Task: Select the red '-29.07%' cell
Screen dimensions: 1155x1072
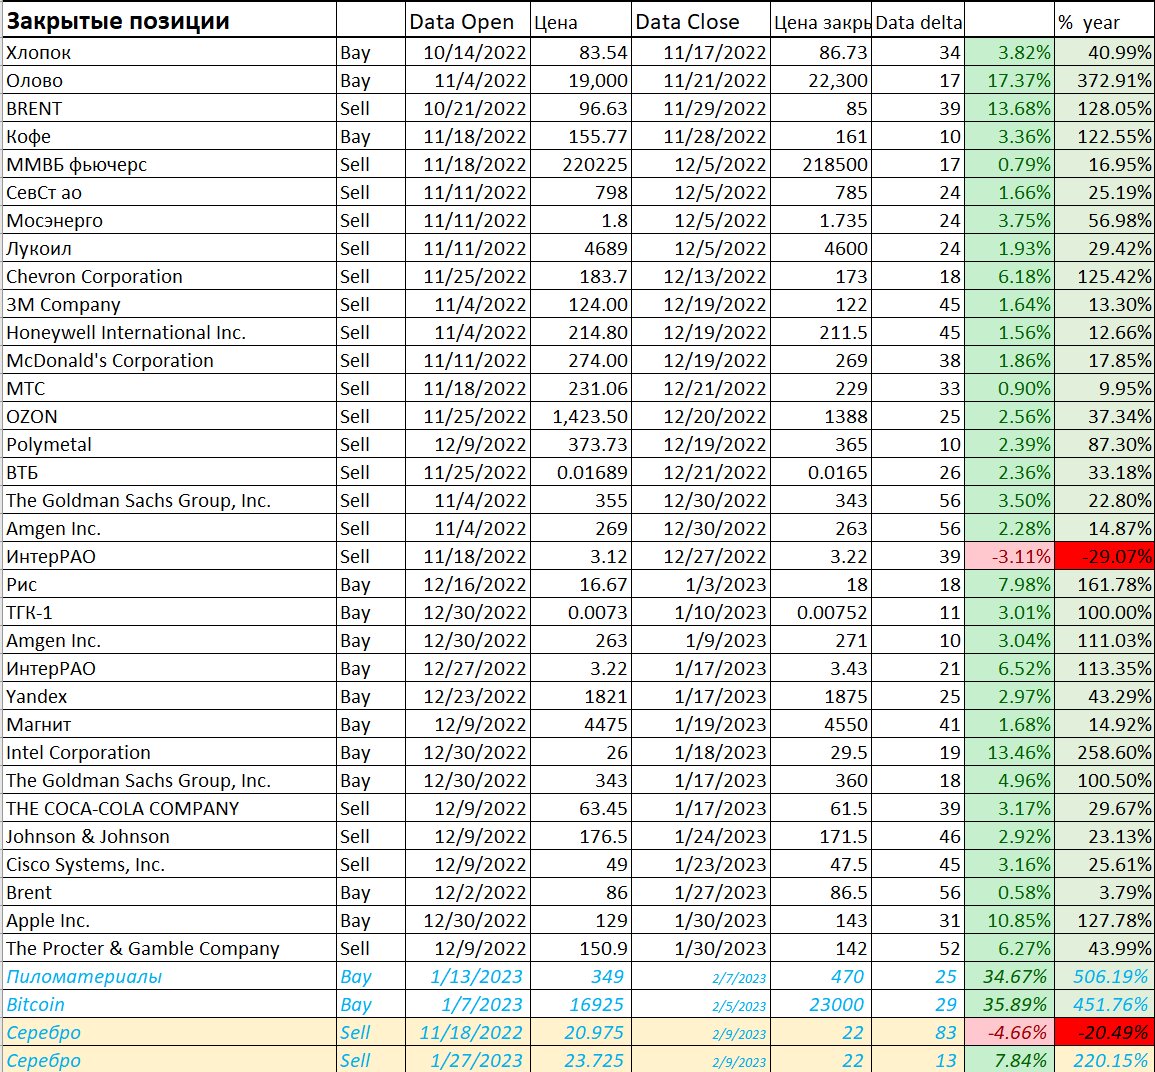Action: click(1104, 556)
